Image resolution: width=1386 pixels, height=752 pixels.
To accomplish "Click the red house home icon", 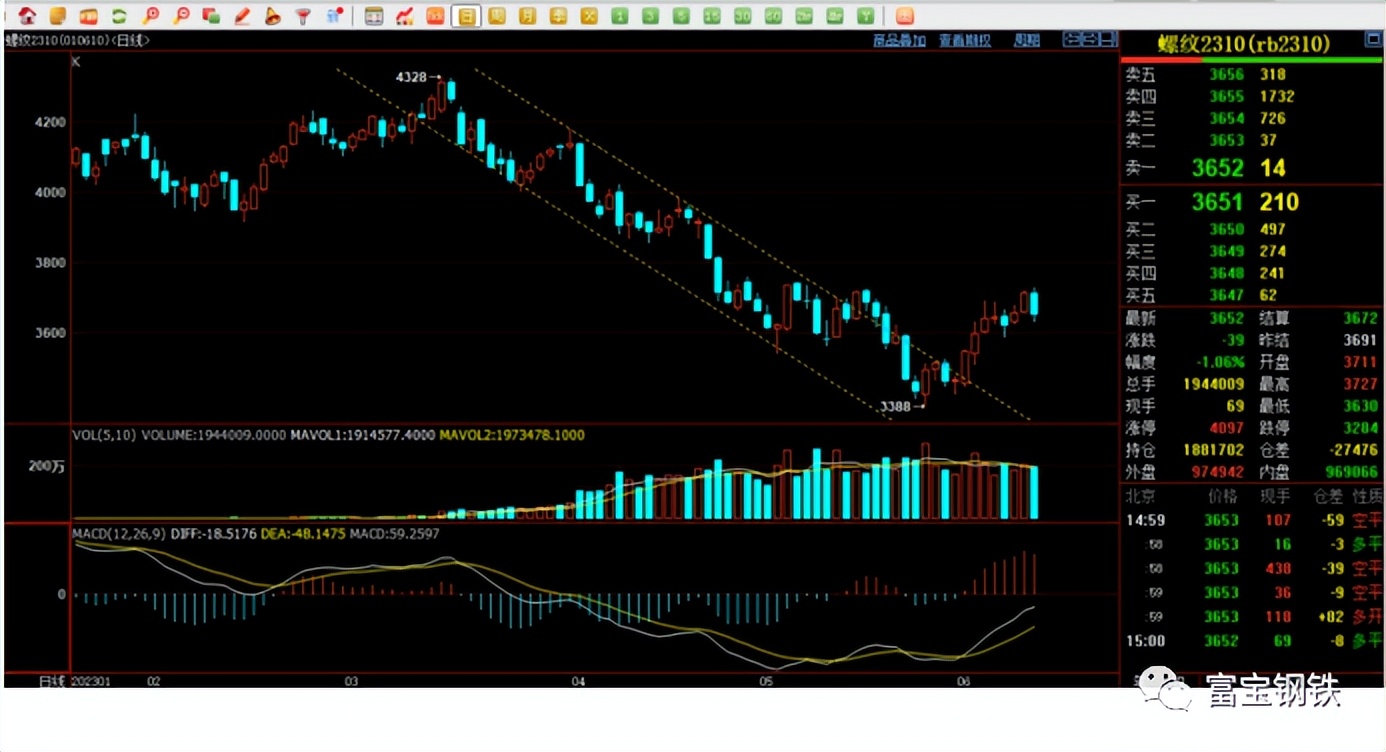I will pyautogui.click(x=28, y=16).
